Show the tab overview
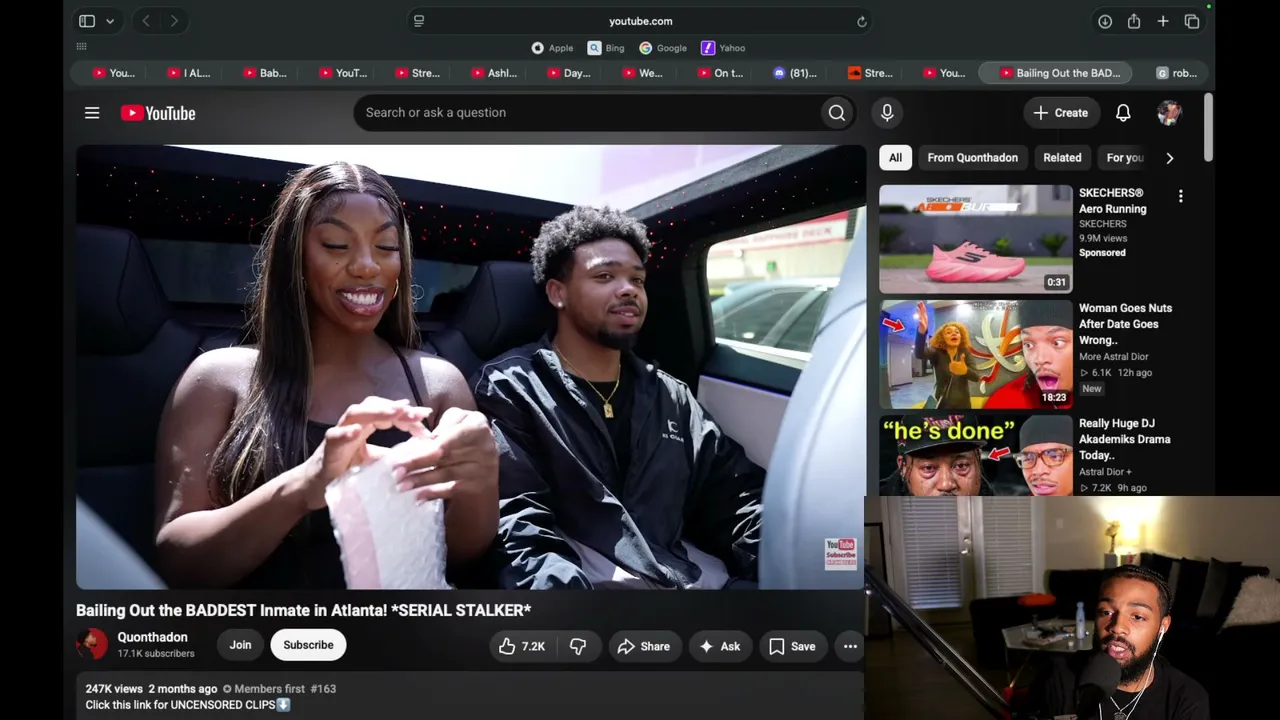 click(1192, 21)
